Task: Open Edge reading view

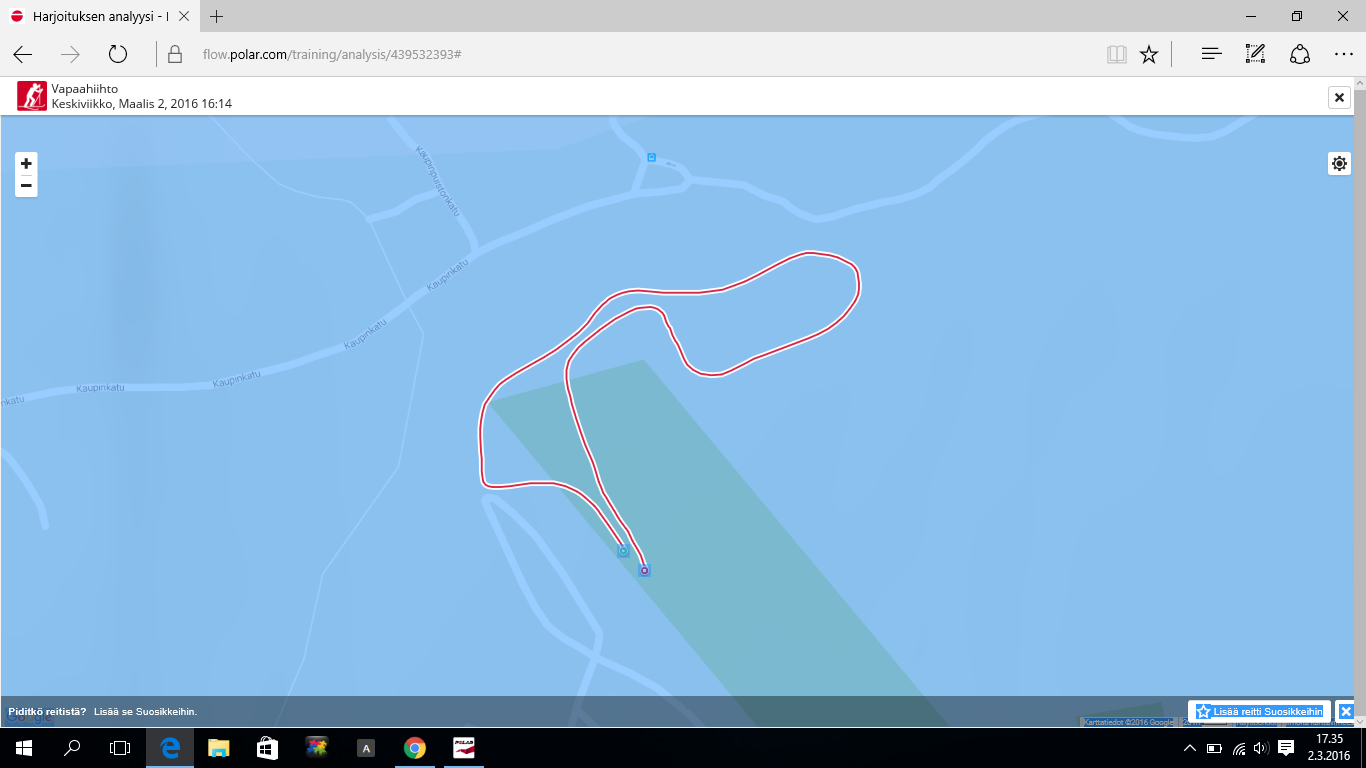Action: [1116, 54]
